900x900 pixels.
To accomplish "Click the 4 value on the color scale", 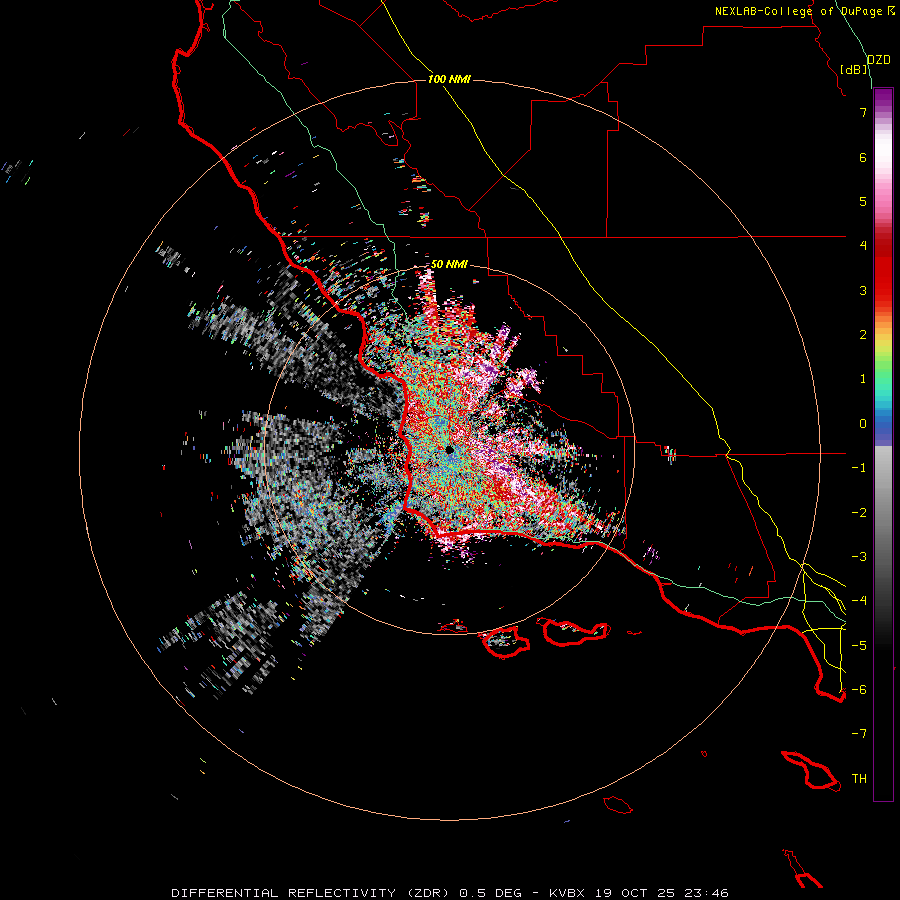I will click(863, 246).
